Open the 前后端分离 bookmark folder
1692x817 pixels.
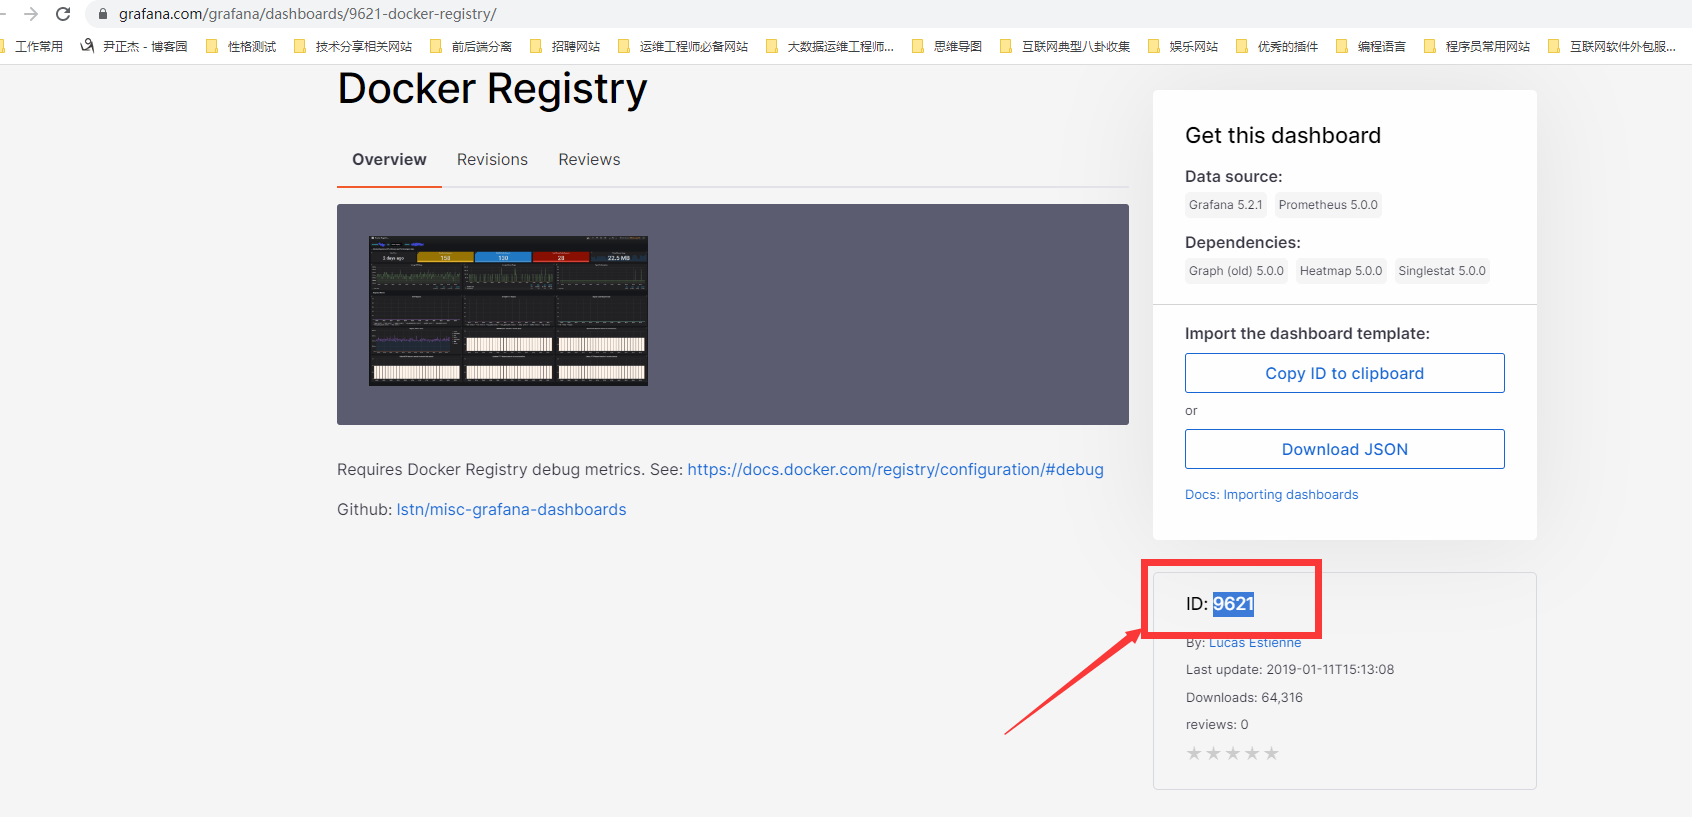click(x=471, y=46)
